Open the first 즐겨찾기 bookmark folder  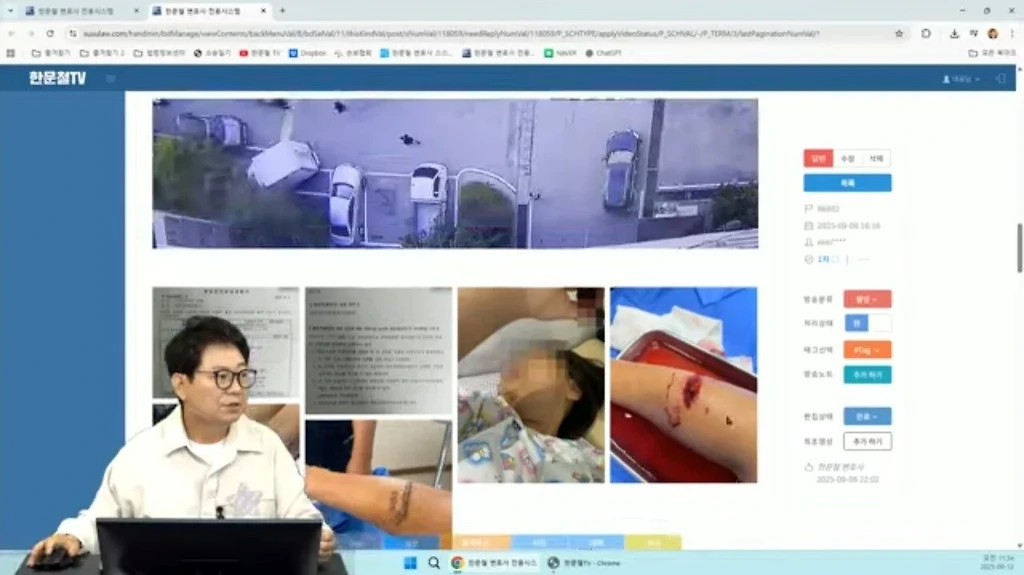[52, 53]
